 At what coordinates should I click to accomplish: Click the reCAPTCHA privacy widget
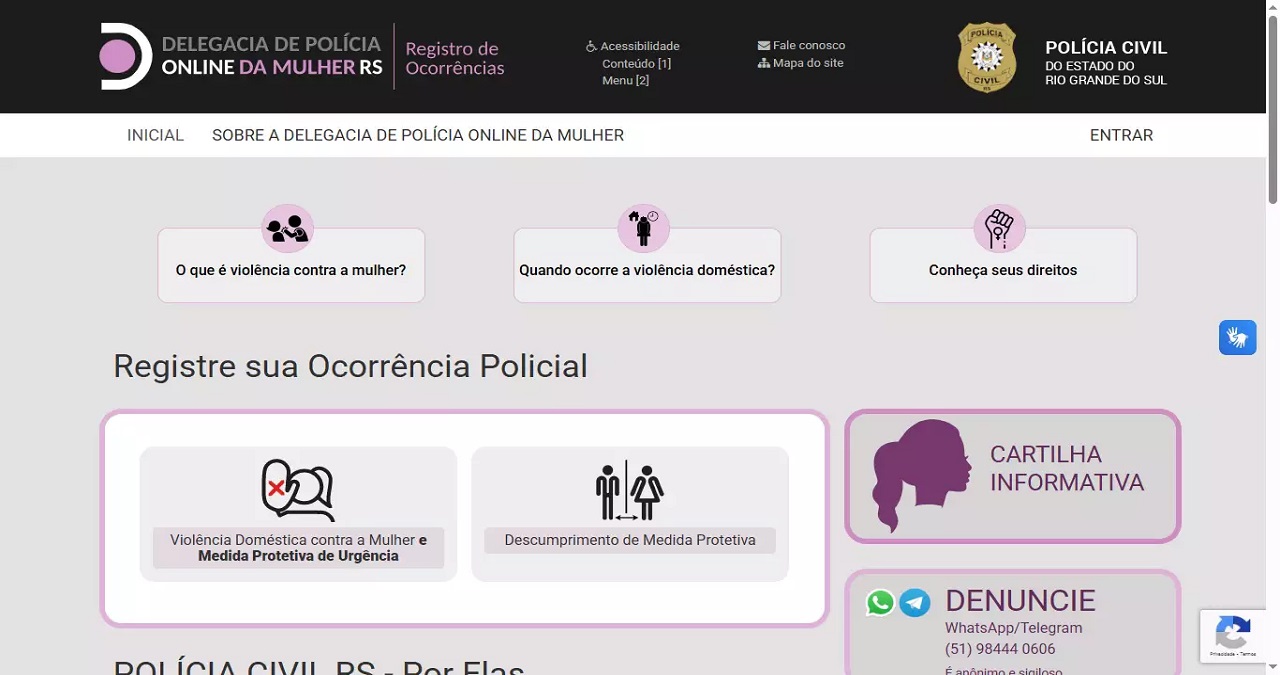1233,636
